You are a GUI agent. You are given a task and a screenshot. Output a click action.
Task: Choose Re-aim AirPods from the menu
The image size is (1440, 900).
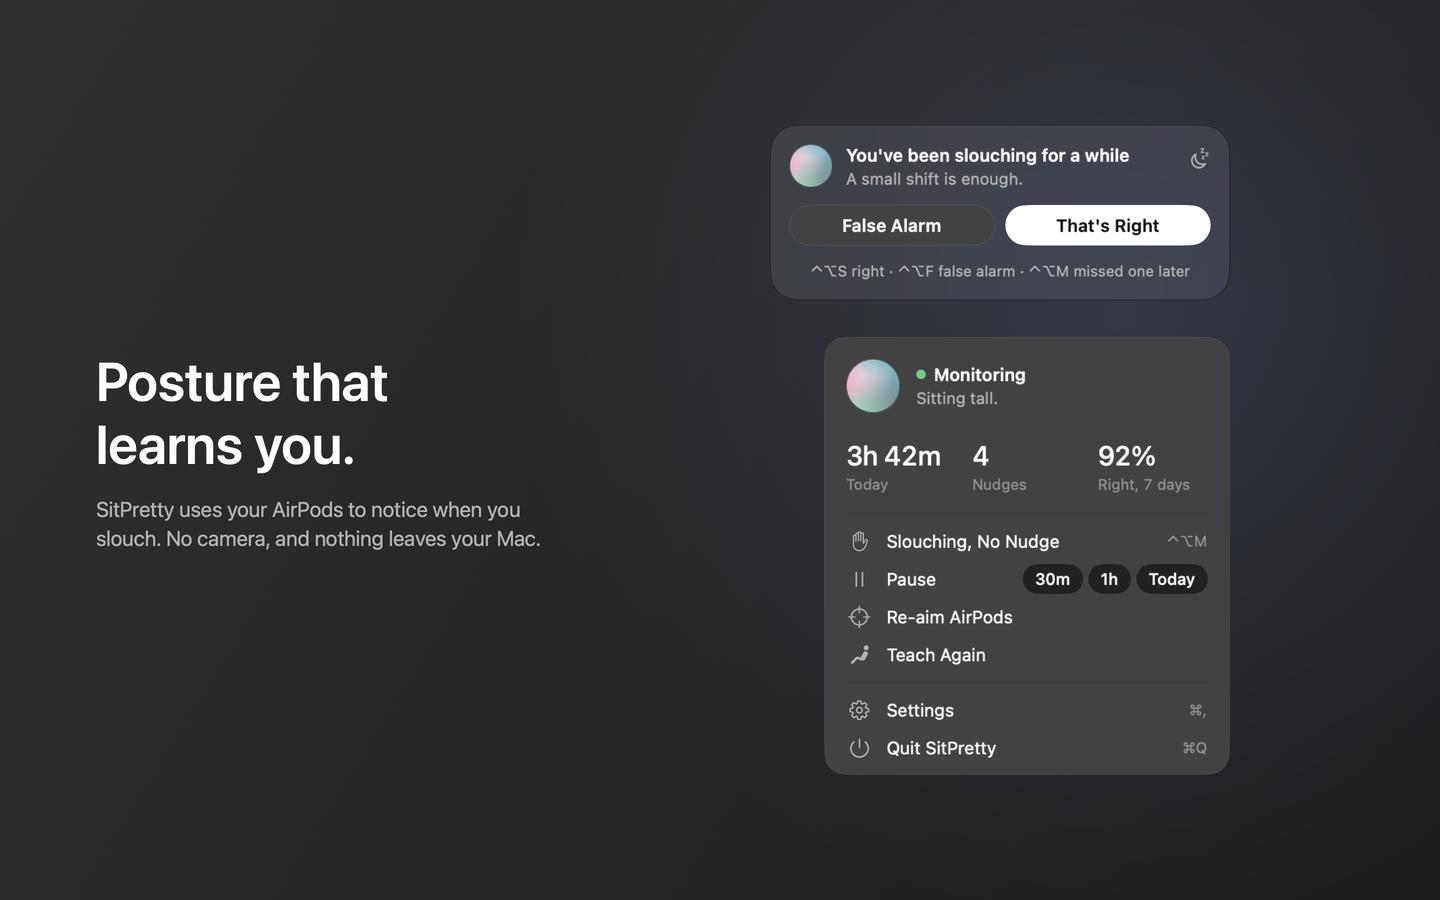tap(1027, 617)
